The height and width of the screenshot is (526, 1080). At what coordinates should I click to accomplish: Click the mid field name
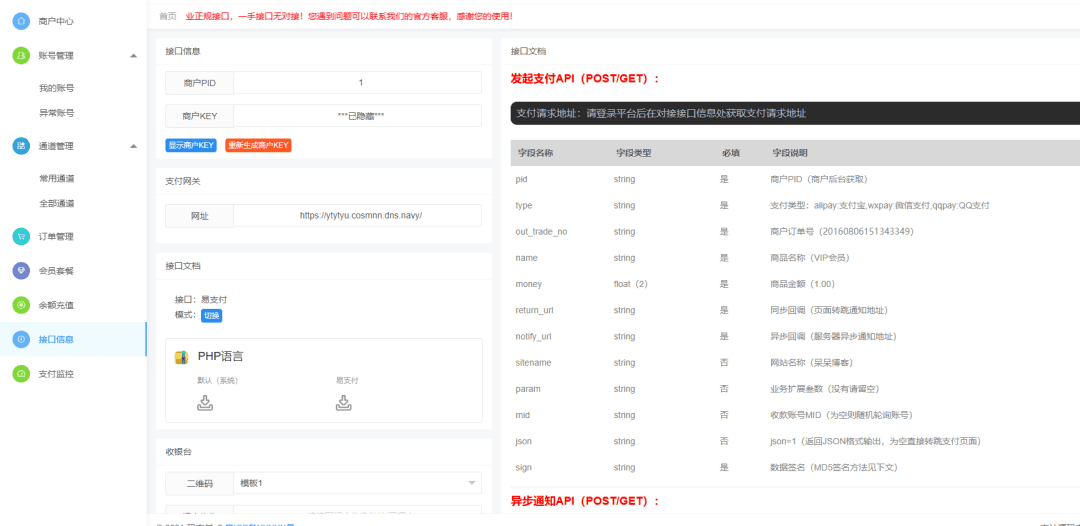[x=523, y=415]
